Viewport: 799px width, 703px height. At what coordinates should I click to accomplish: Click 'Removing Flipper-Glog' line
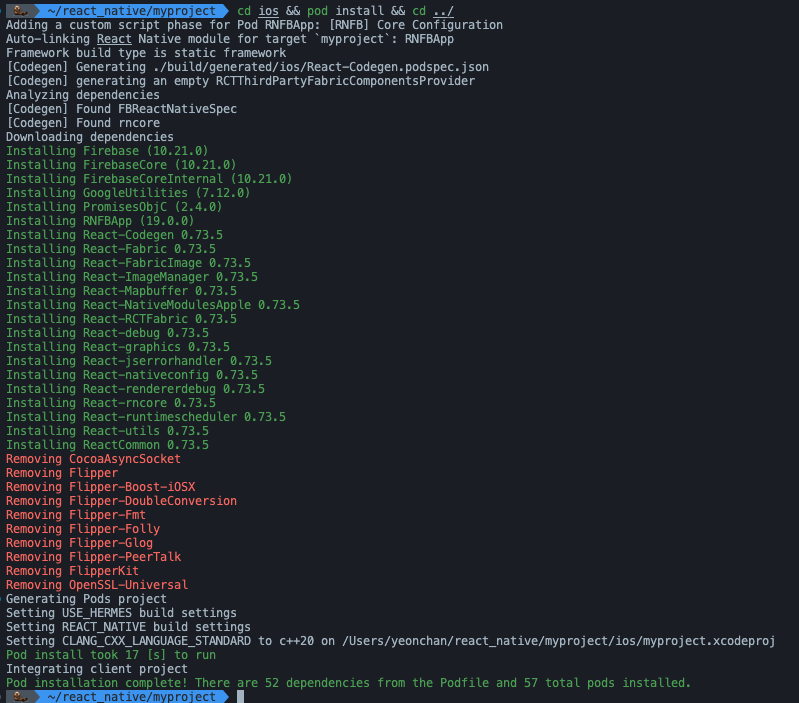click(79, 544)
